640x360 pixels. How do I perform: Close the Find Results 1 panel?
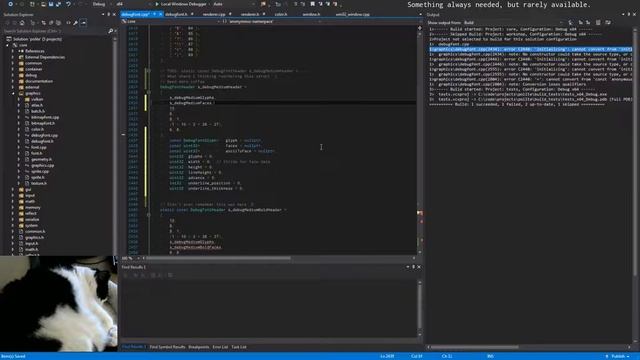pyautogui.click(x=419, y=267)
